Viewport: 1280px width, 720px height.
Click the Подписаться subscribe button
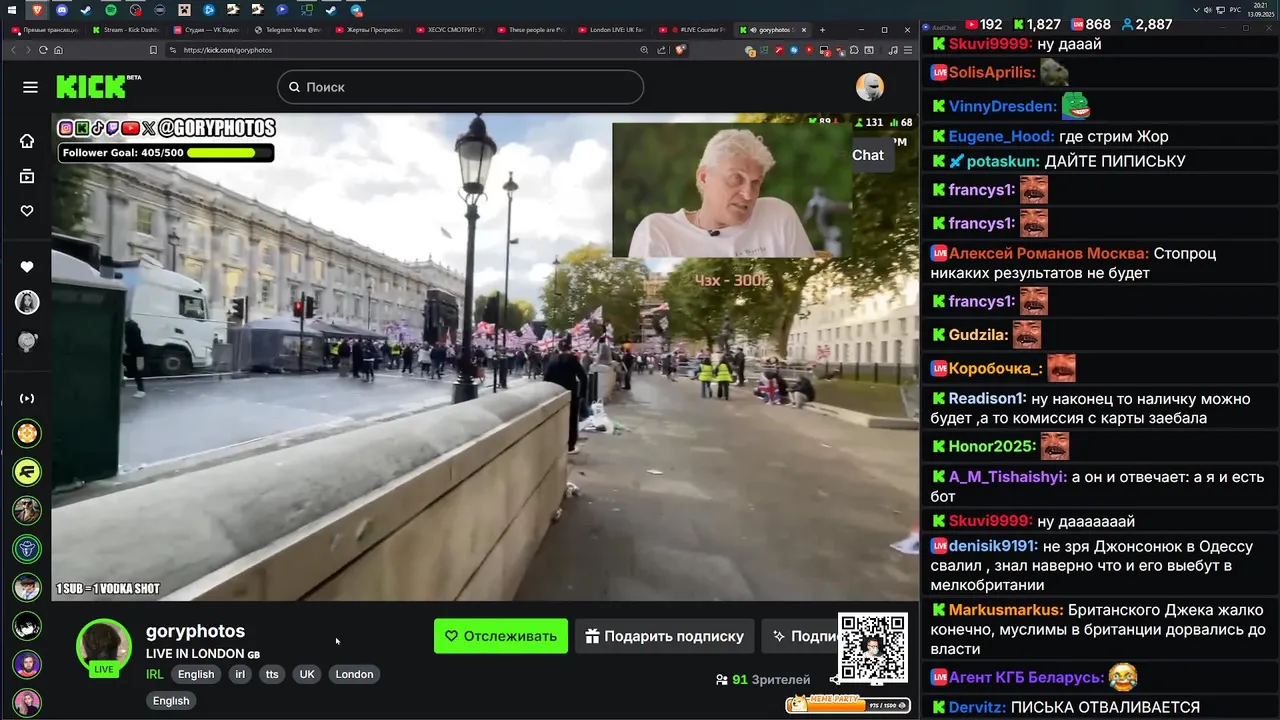point(800,636)
